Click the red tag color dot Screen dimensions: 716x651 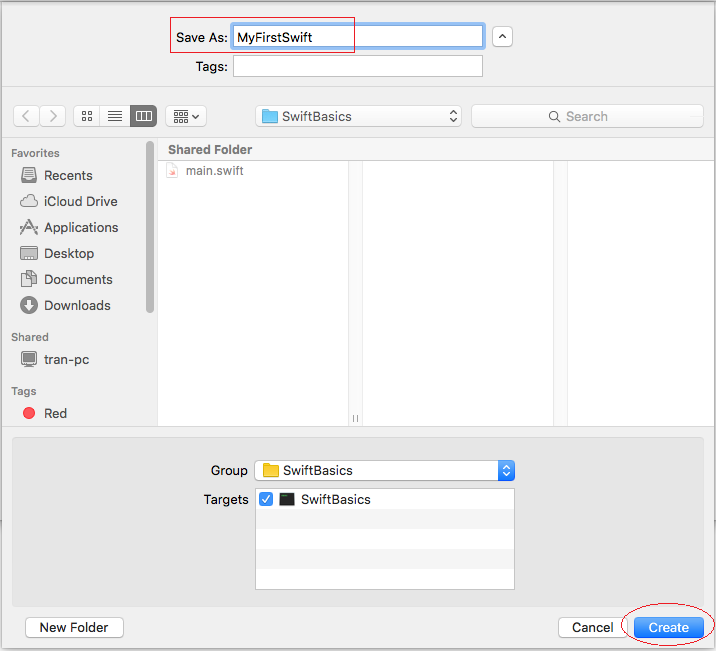coord(29,413)
